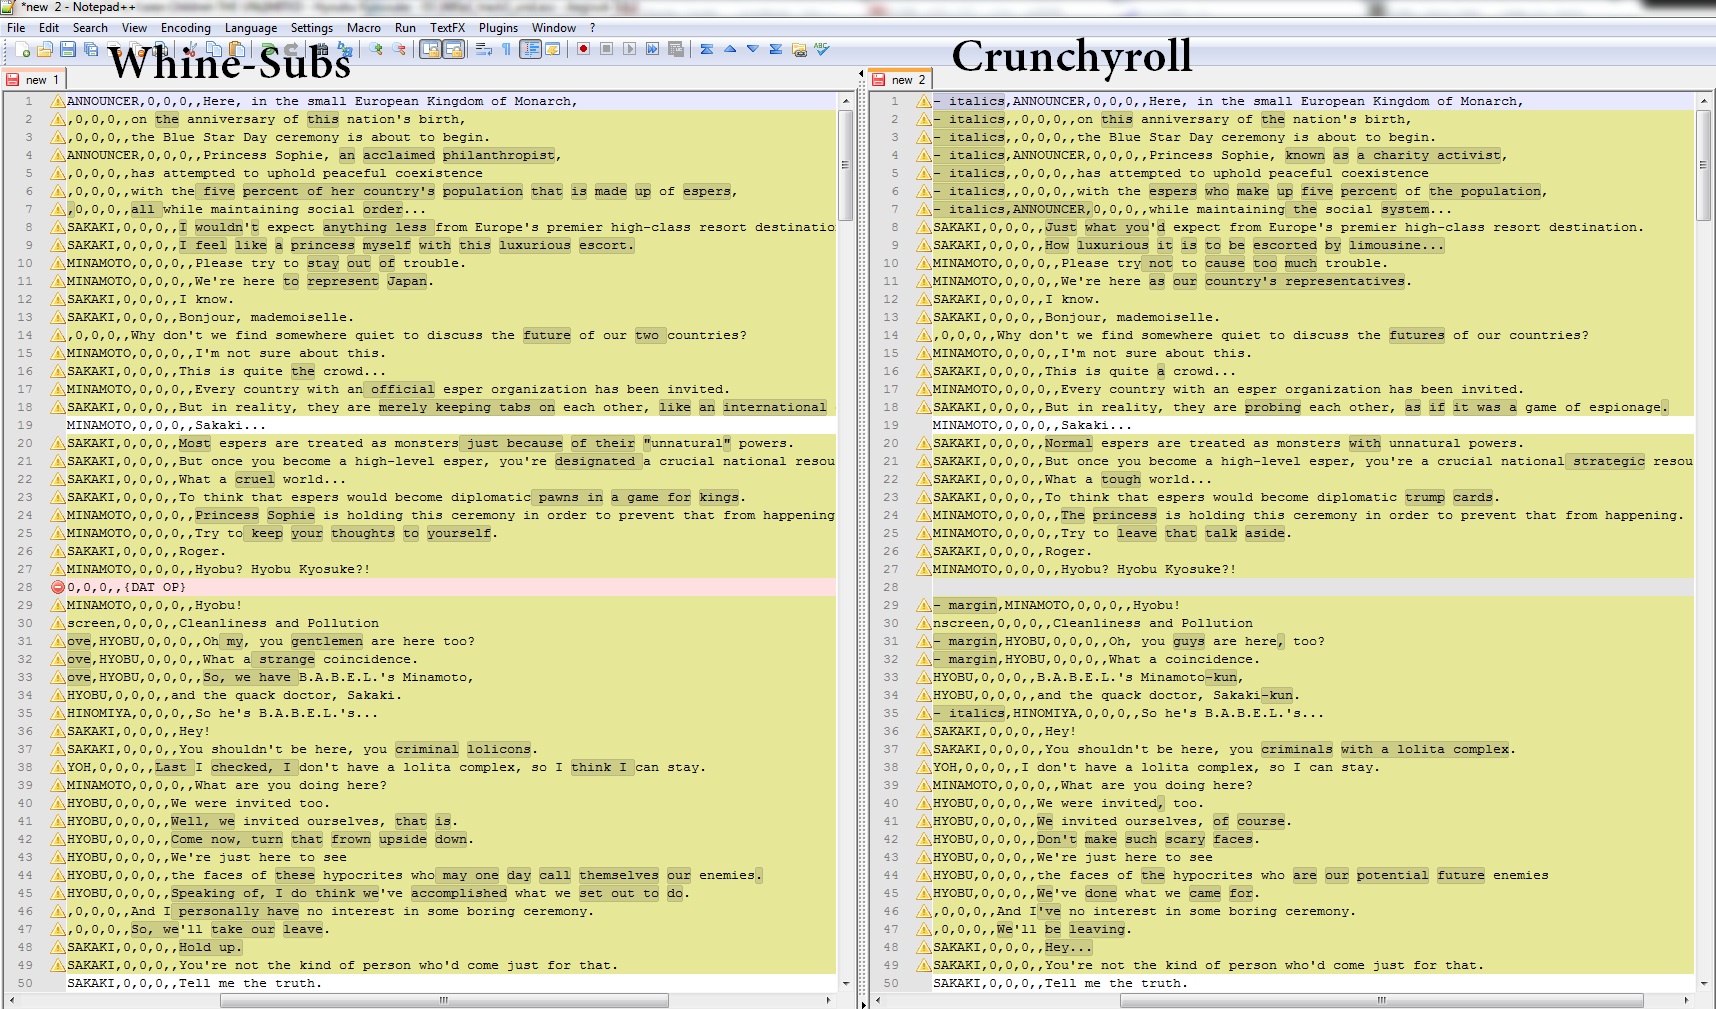This screenshot has width=1716, height=1009.
Task: Click the Stop Recording macro icon
Action: coord(606,49)
